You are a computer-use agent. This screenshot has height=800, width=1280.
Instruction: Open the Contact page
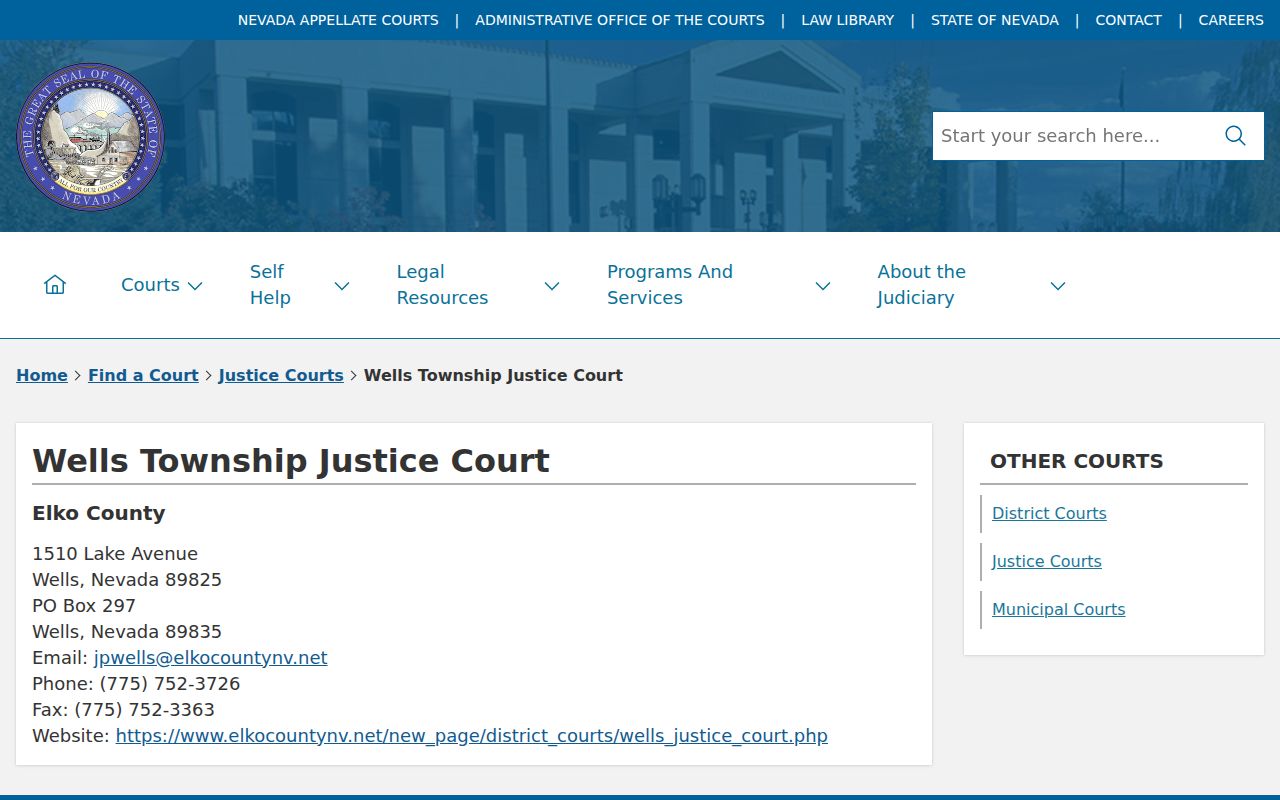pyautogui.click(x=1129, y=20)
